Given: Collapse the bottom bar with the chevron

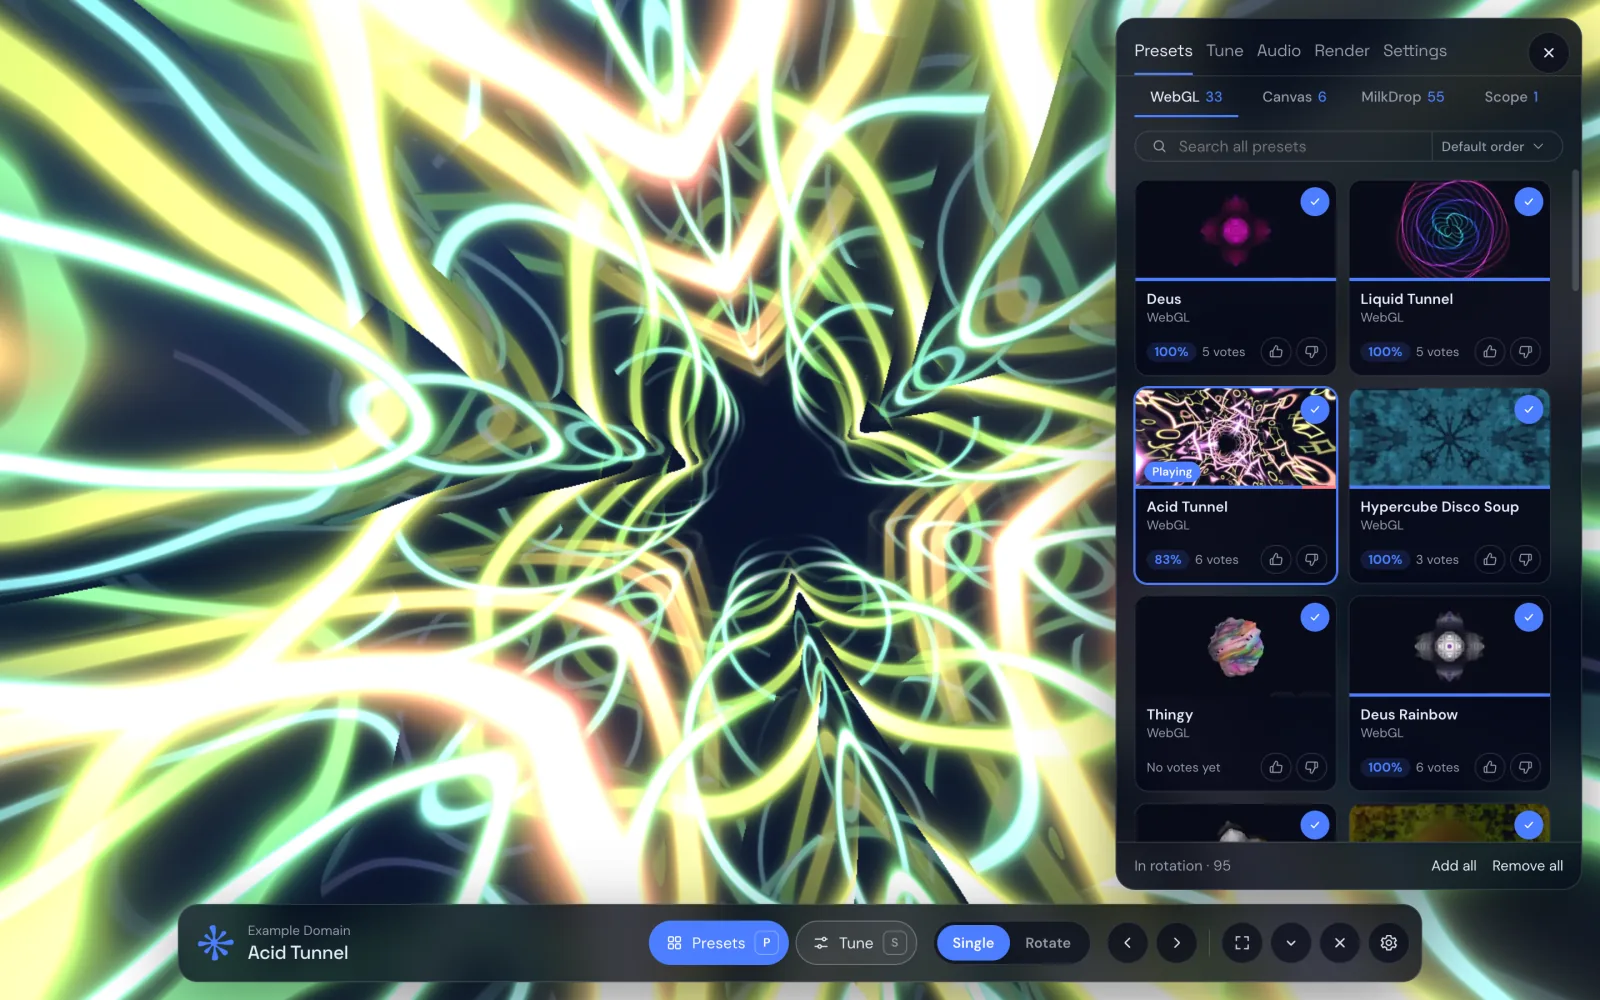Looking at the screenshot, I should (1291, 943).
